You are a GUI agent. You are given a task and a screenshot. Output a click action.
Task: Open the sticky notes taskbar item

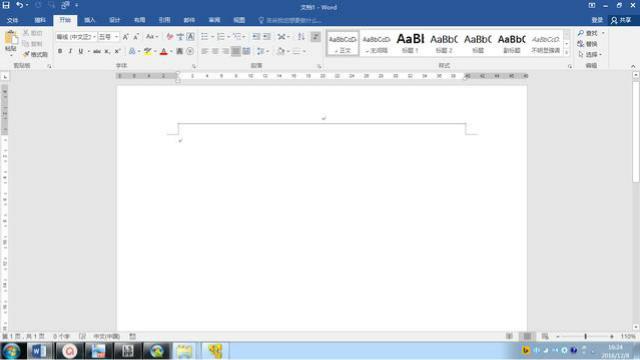click(x=184, y=351)
